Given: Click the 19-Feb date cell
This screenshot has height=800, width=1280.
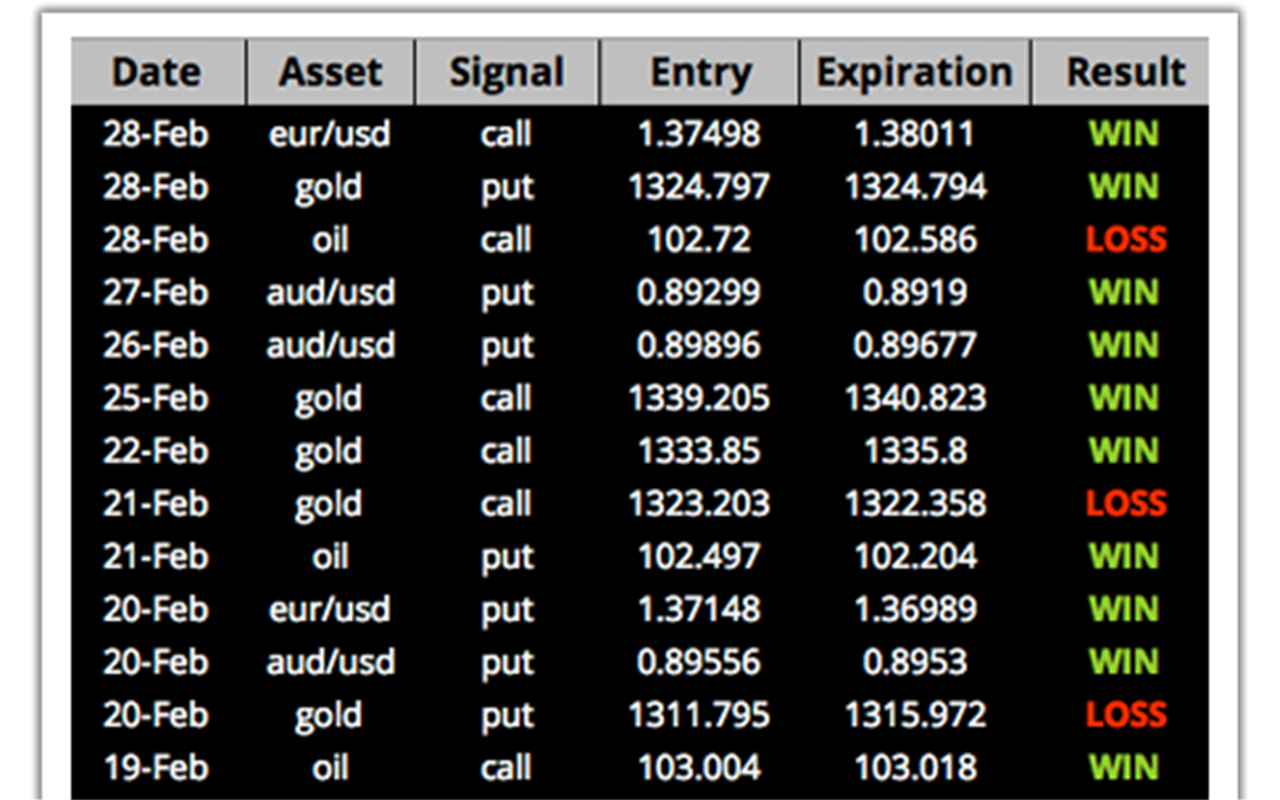Looking at the screenshot, I should (155, 768).
